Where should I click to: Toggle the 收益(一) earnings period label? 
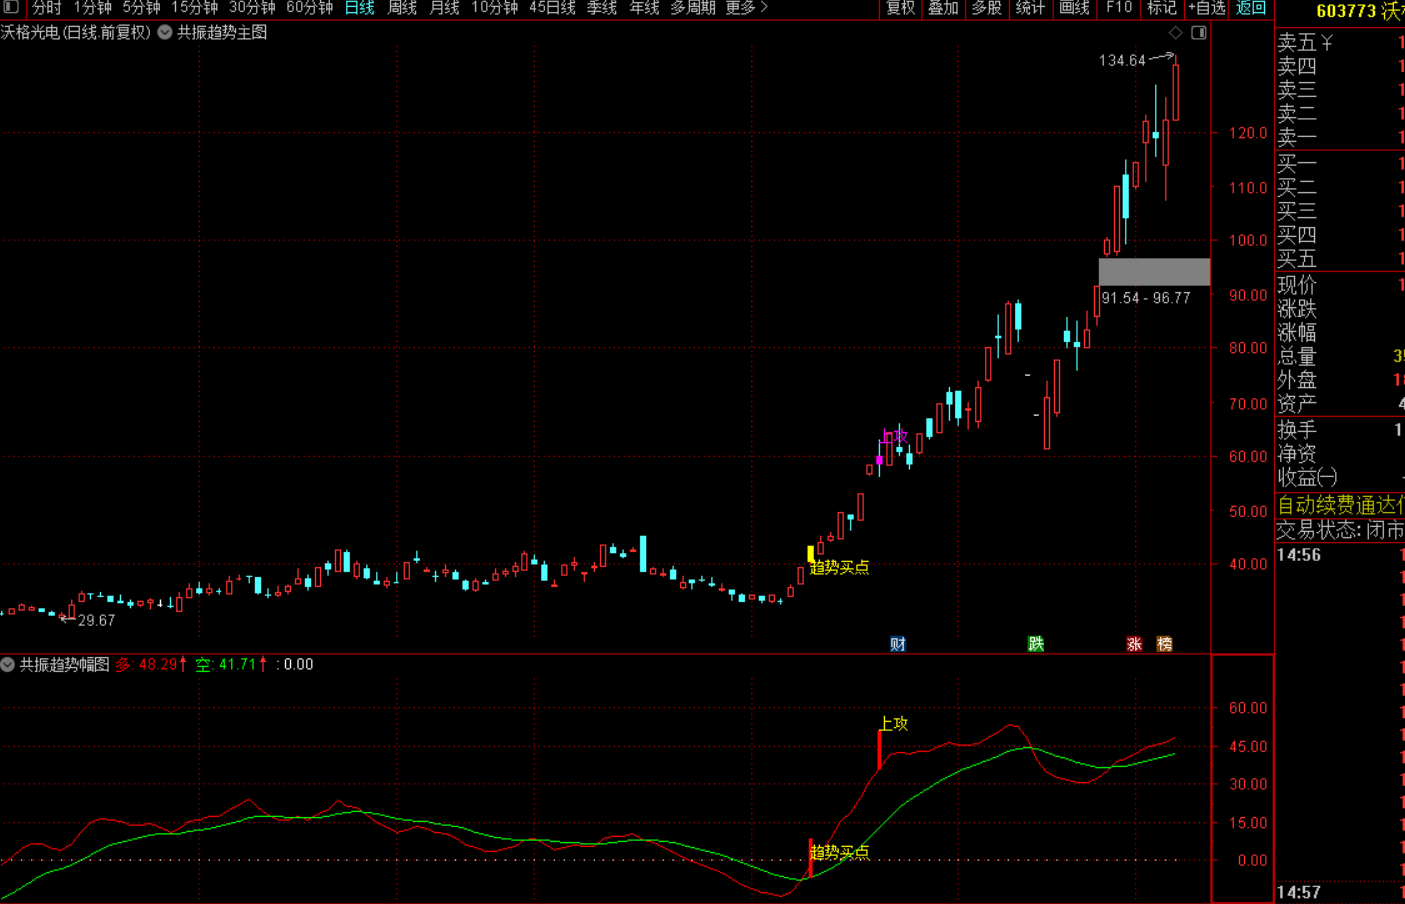(1307, 477)
